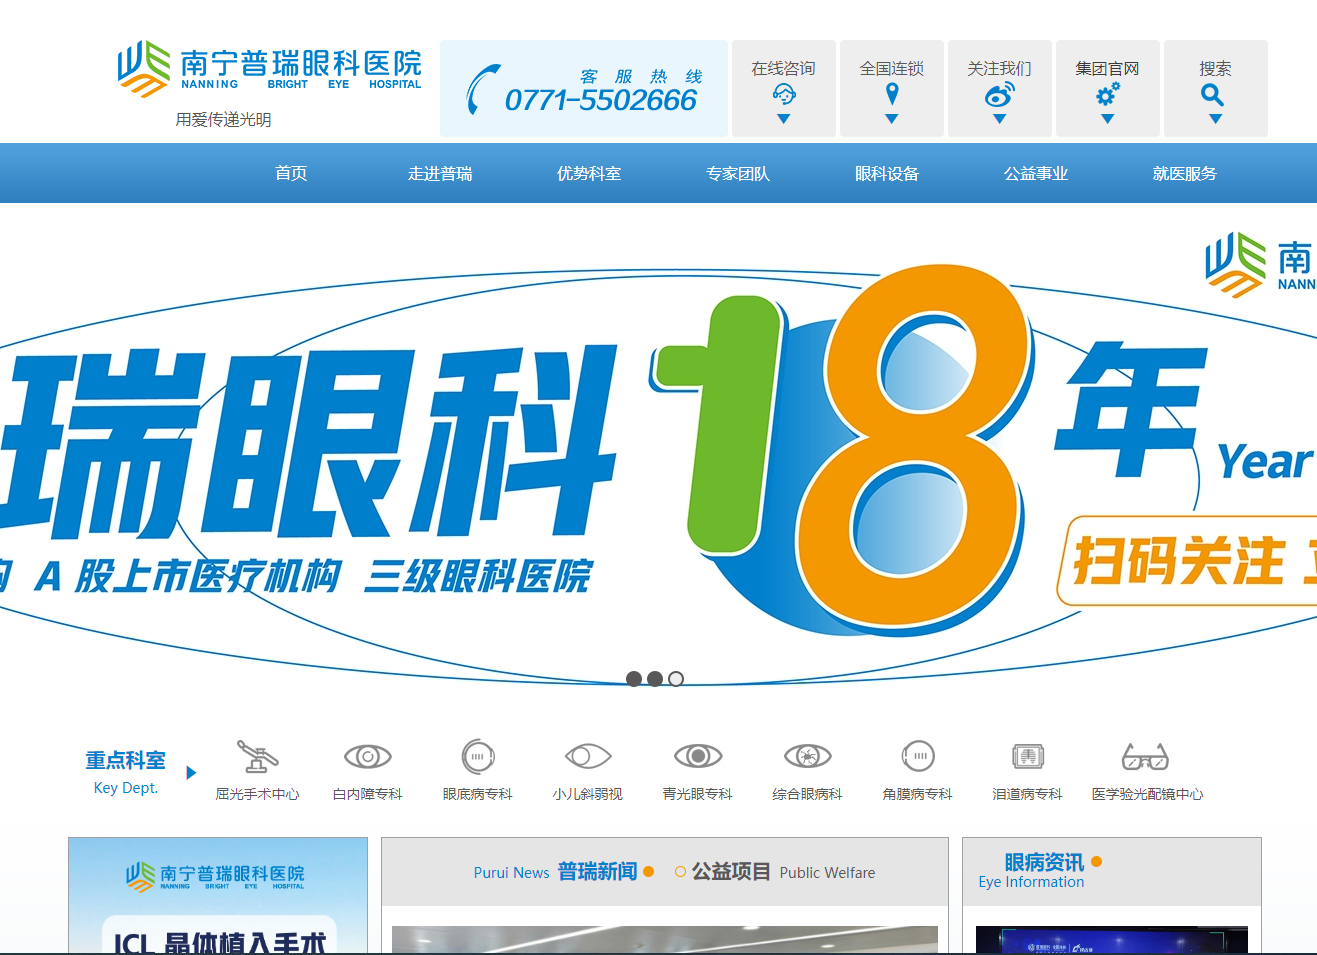This screenshot has width=1317, height=955.
Task: Click the 医学验光配镜中心 text link
Action: 1148,794
